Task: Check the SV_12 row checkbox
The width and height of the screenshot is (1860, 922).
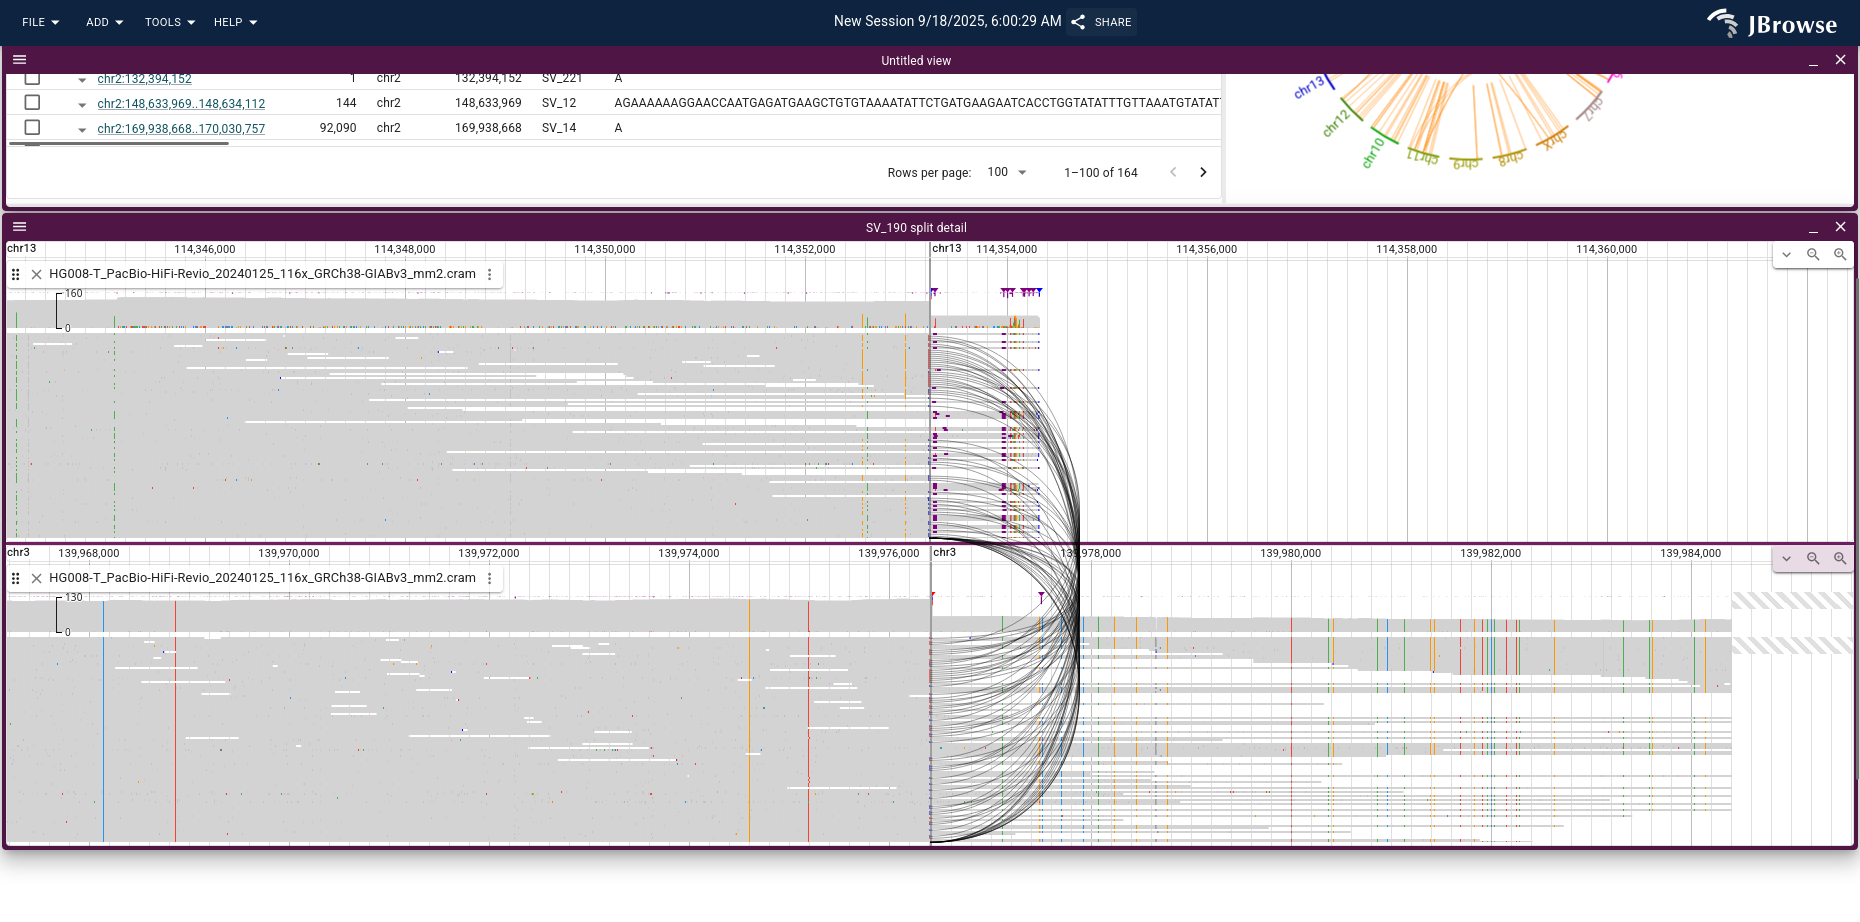Action: tap(32, 102)
